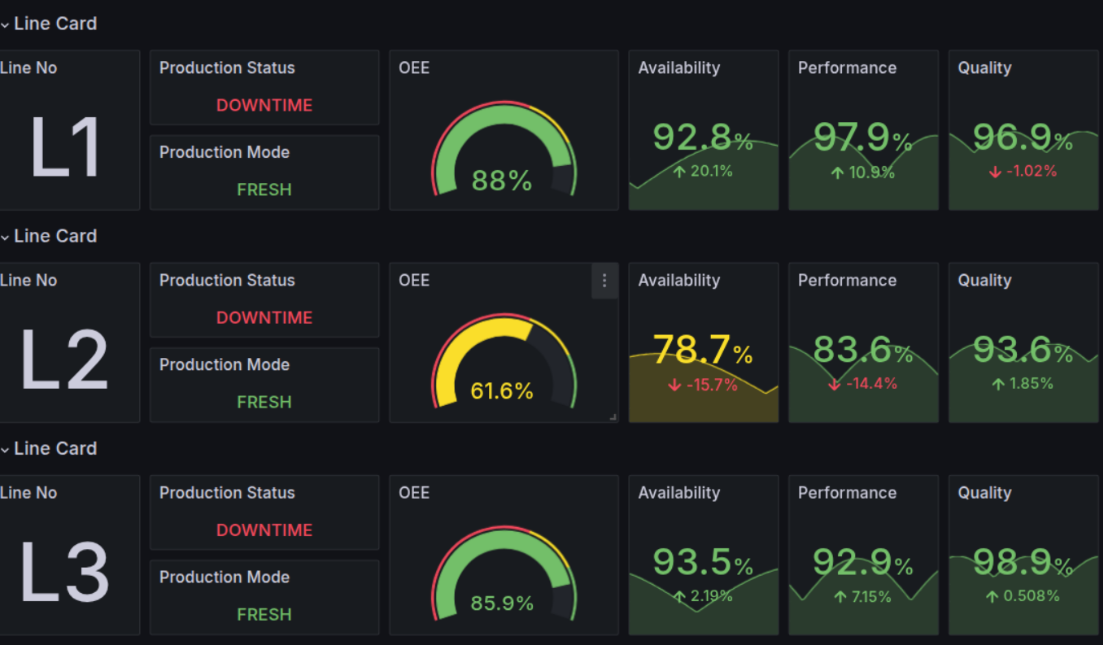This screenshot has width=1103, height=645.
Task: Select the L1 Availability 92.8% stat panel
Action: pos(703,130)
